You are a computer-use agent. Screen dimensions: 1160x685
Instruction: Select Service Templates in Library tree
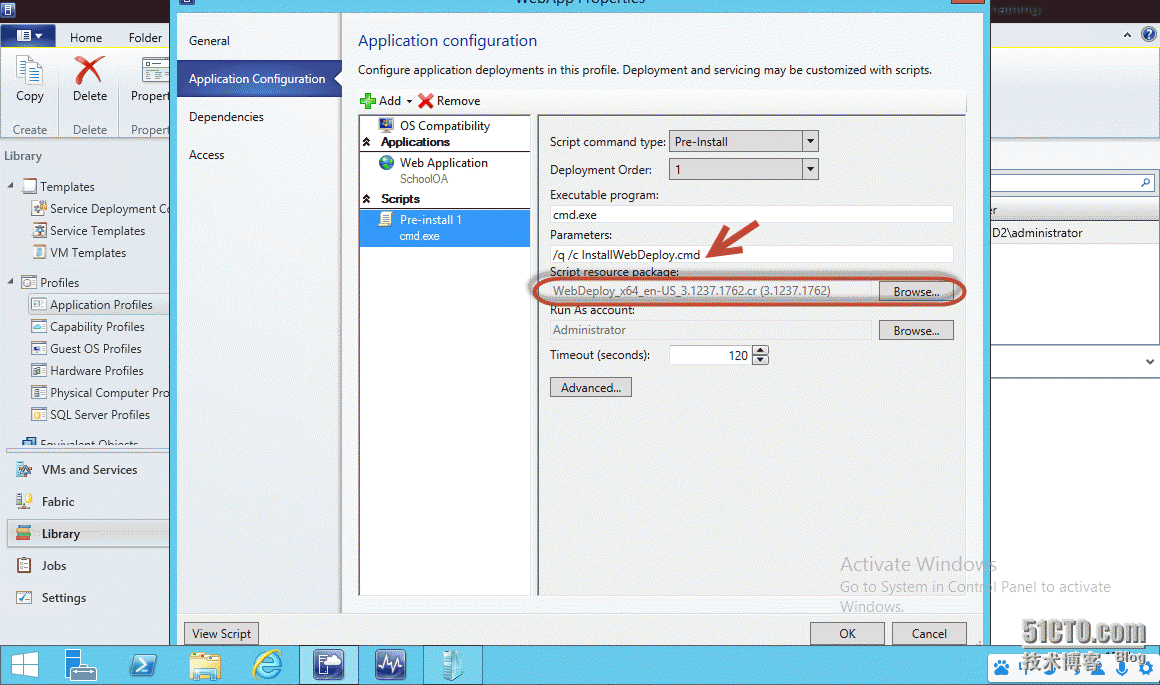click(89, 231)
